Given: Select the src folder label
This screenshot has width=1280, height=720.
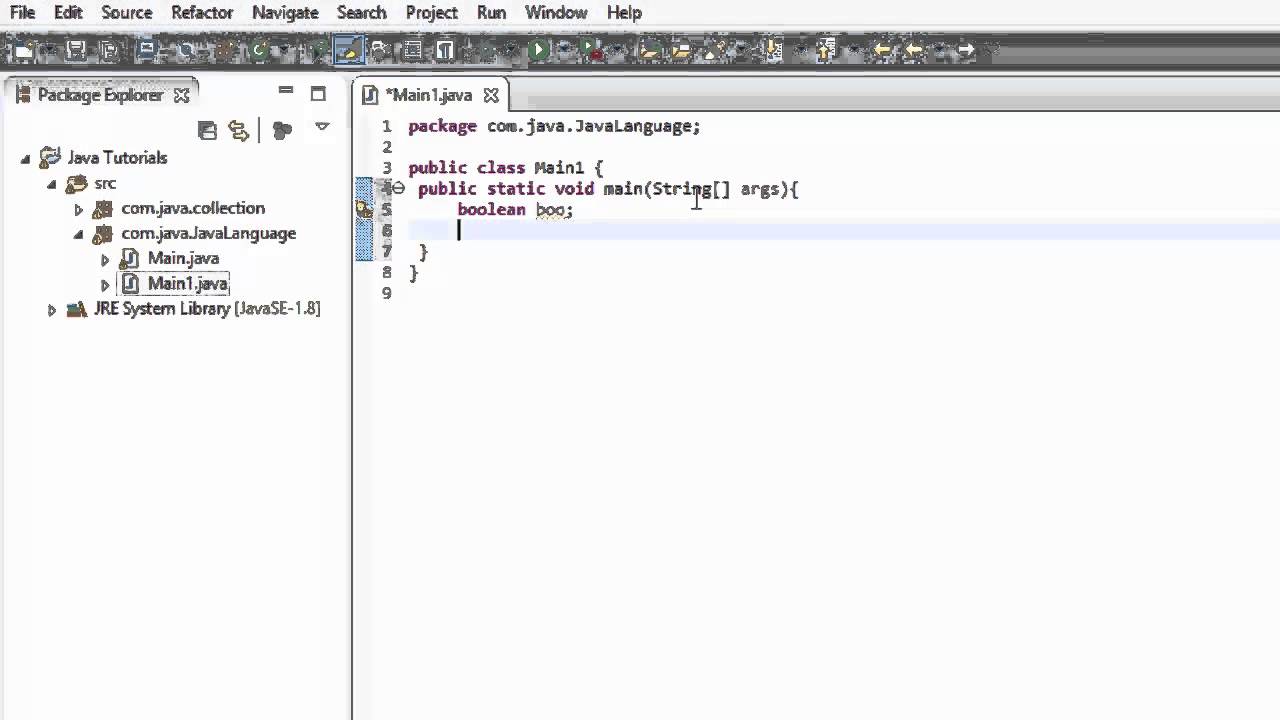Looking at the screenshot, I should (105, 183).
